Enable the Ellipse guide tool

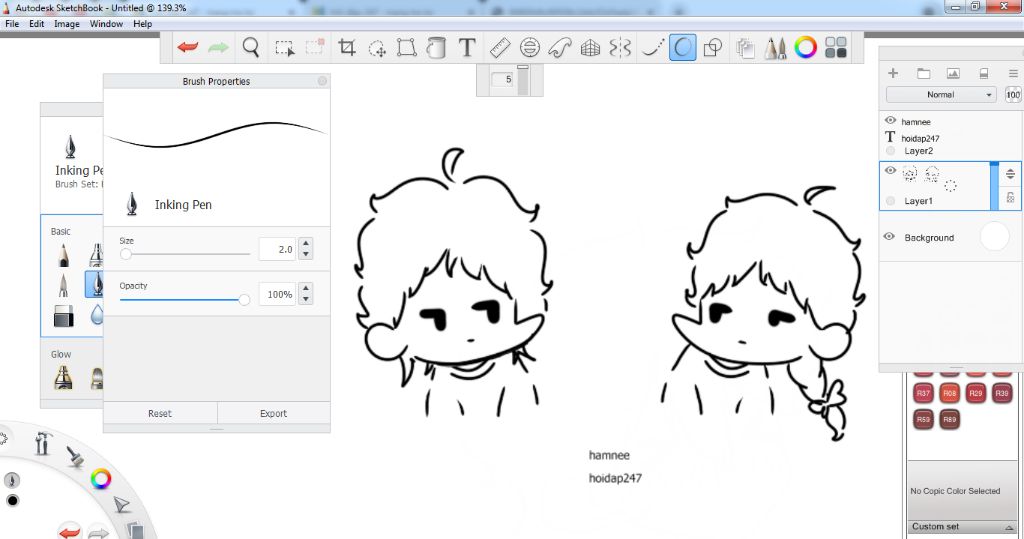coord(530,47)
